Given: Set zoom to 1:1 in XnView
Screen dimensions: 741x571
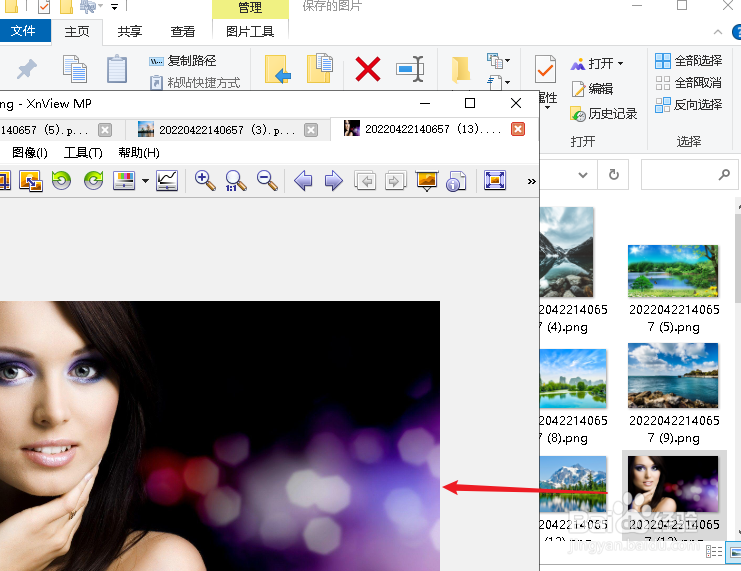Looking at the screenshot, I should pyautogui.click(x=235, y=181).
